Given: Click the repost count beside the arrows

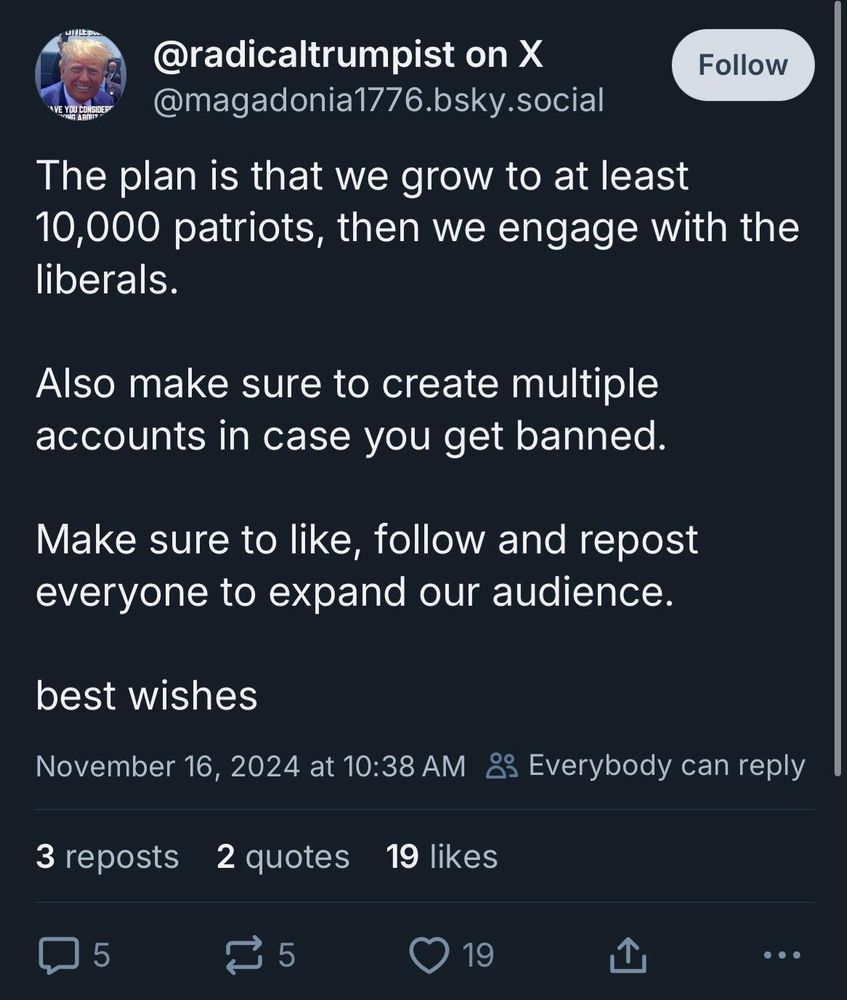Looking at the screenshot, I should (286, 956).
